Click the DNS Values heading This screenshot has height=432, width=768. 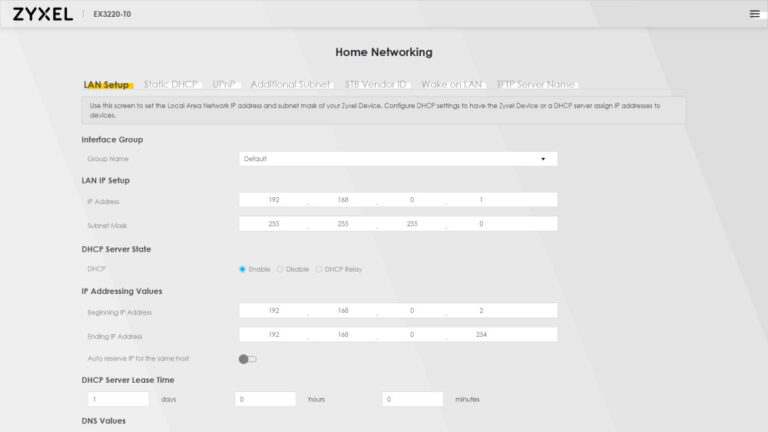click(103, 421)
